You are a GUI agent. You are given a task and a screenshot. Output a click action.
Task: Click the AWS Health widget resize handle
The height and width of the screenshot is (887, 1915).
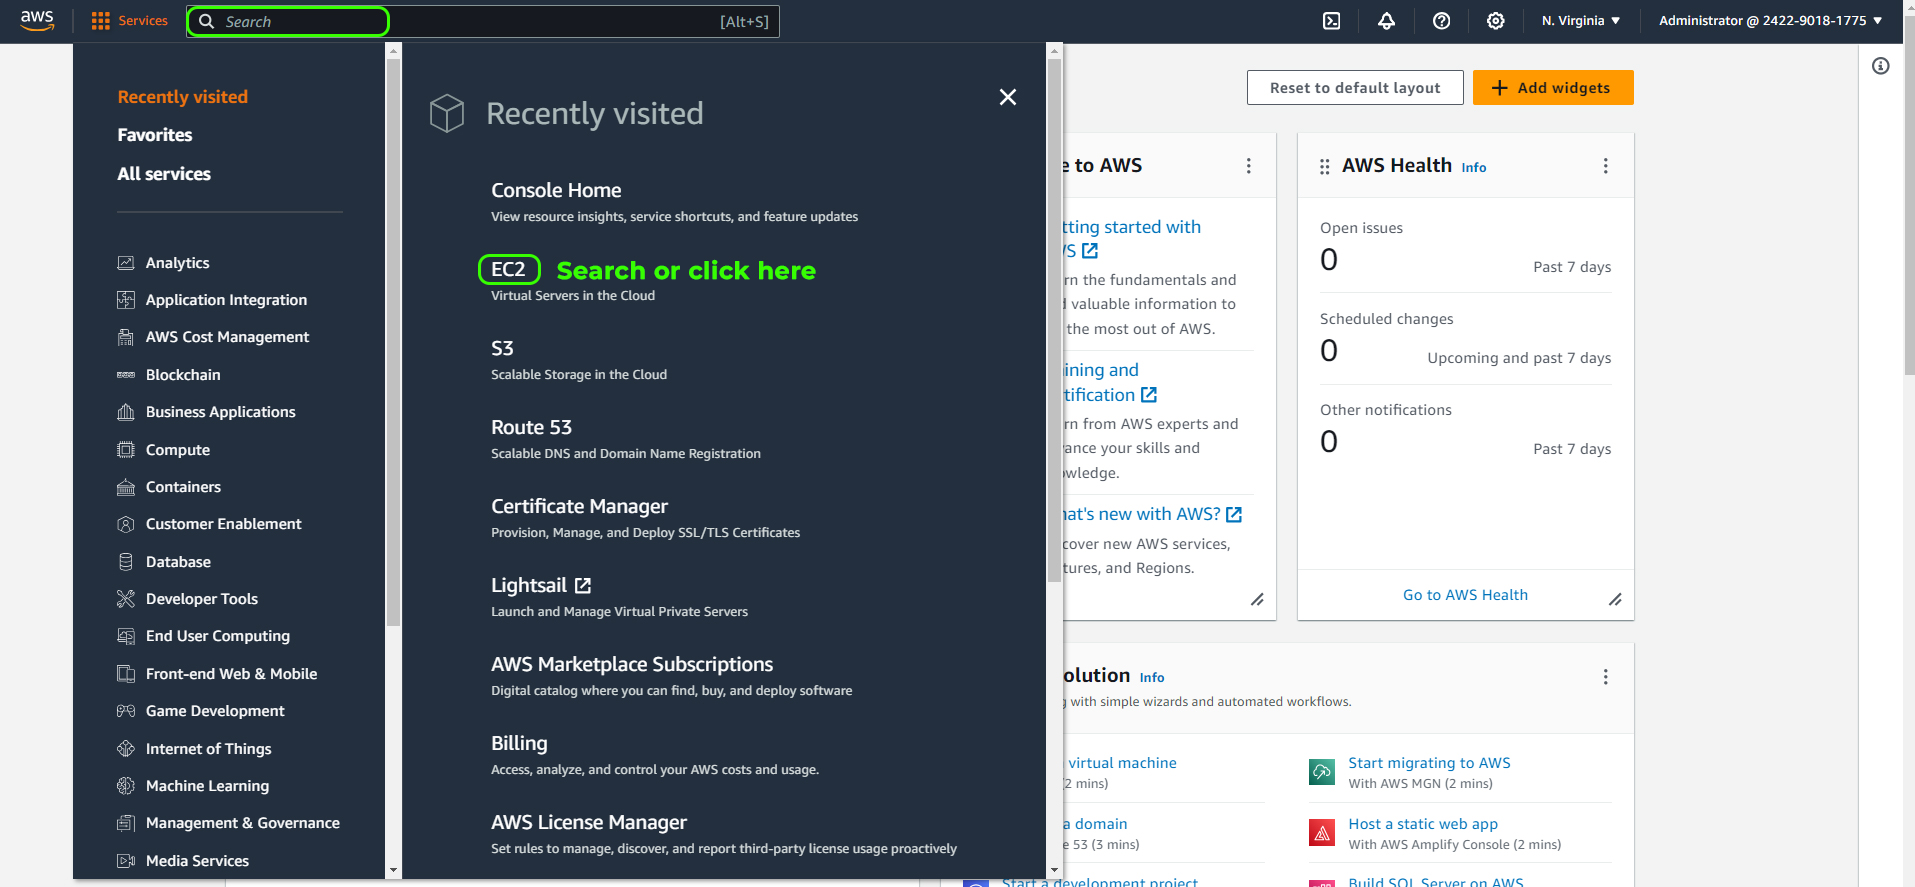1615,600
